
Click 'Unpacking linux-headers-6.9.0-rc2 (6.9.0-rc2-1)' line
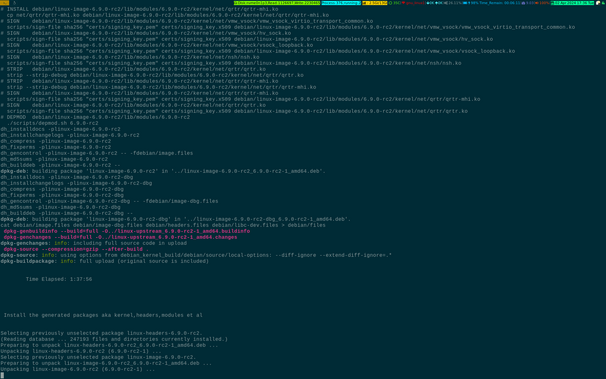(x=81, y=352)
